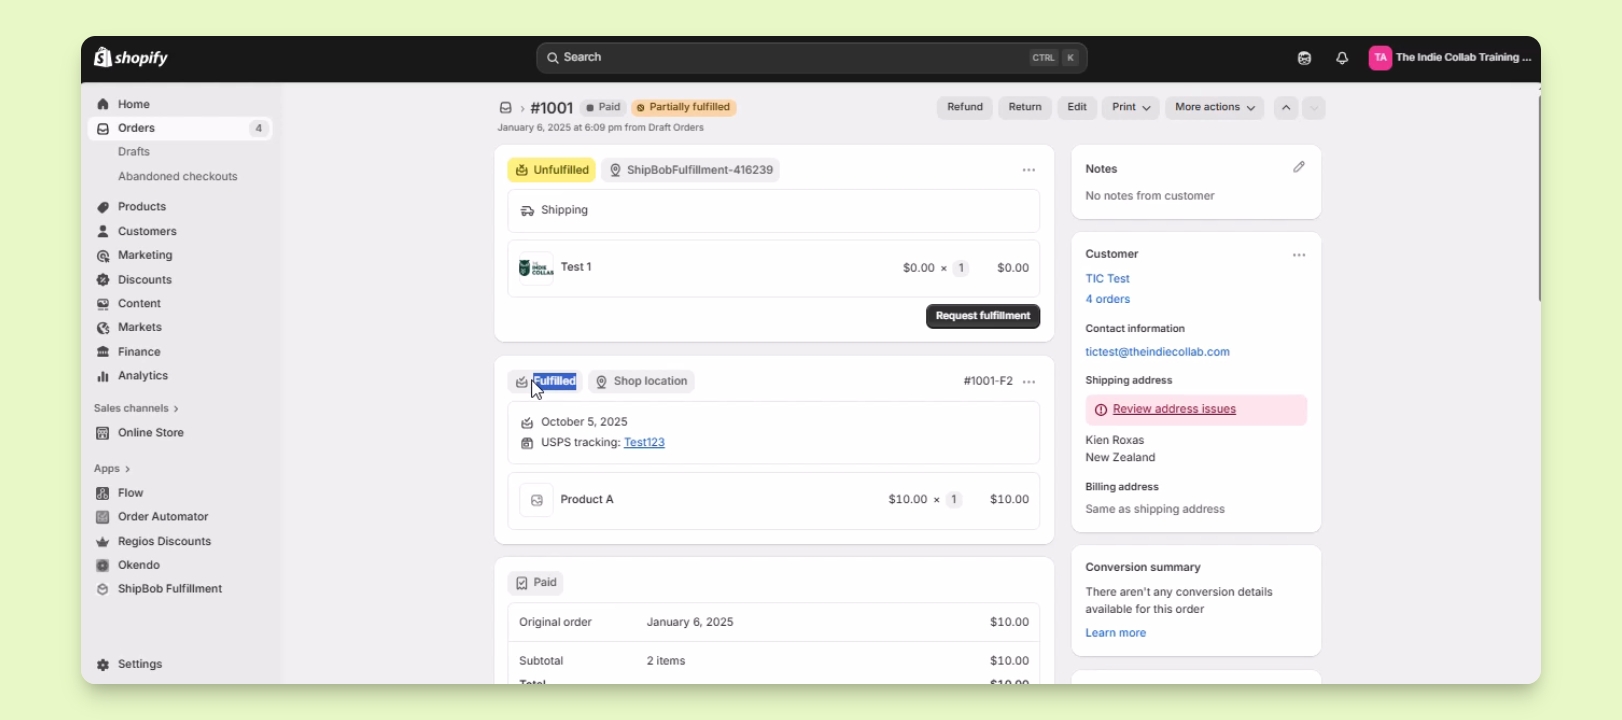
Task: Open Abandoned checkouts in the sidebar
Action: 178,177
